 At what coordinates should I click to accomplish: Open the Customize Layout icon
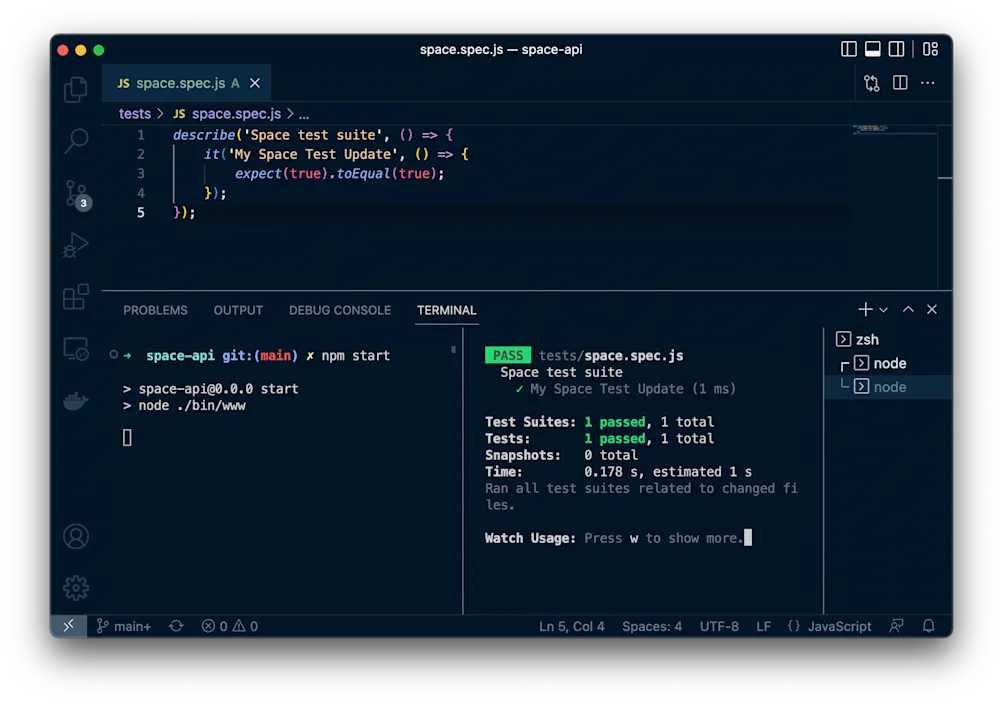click(930, 49)
